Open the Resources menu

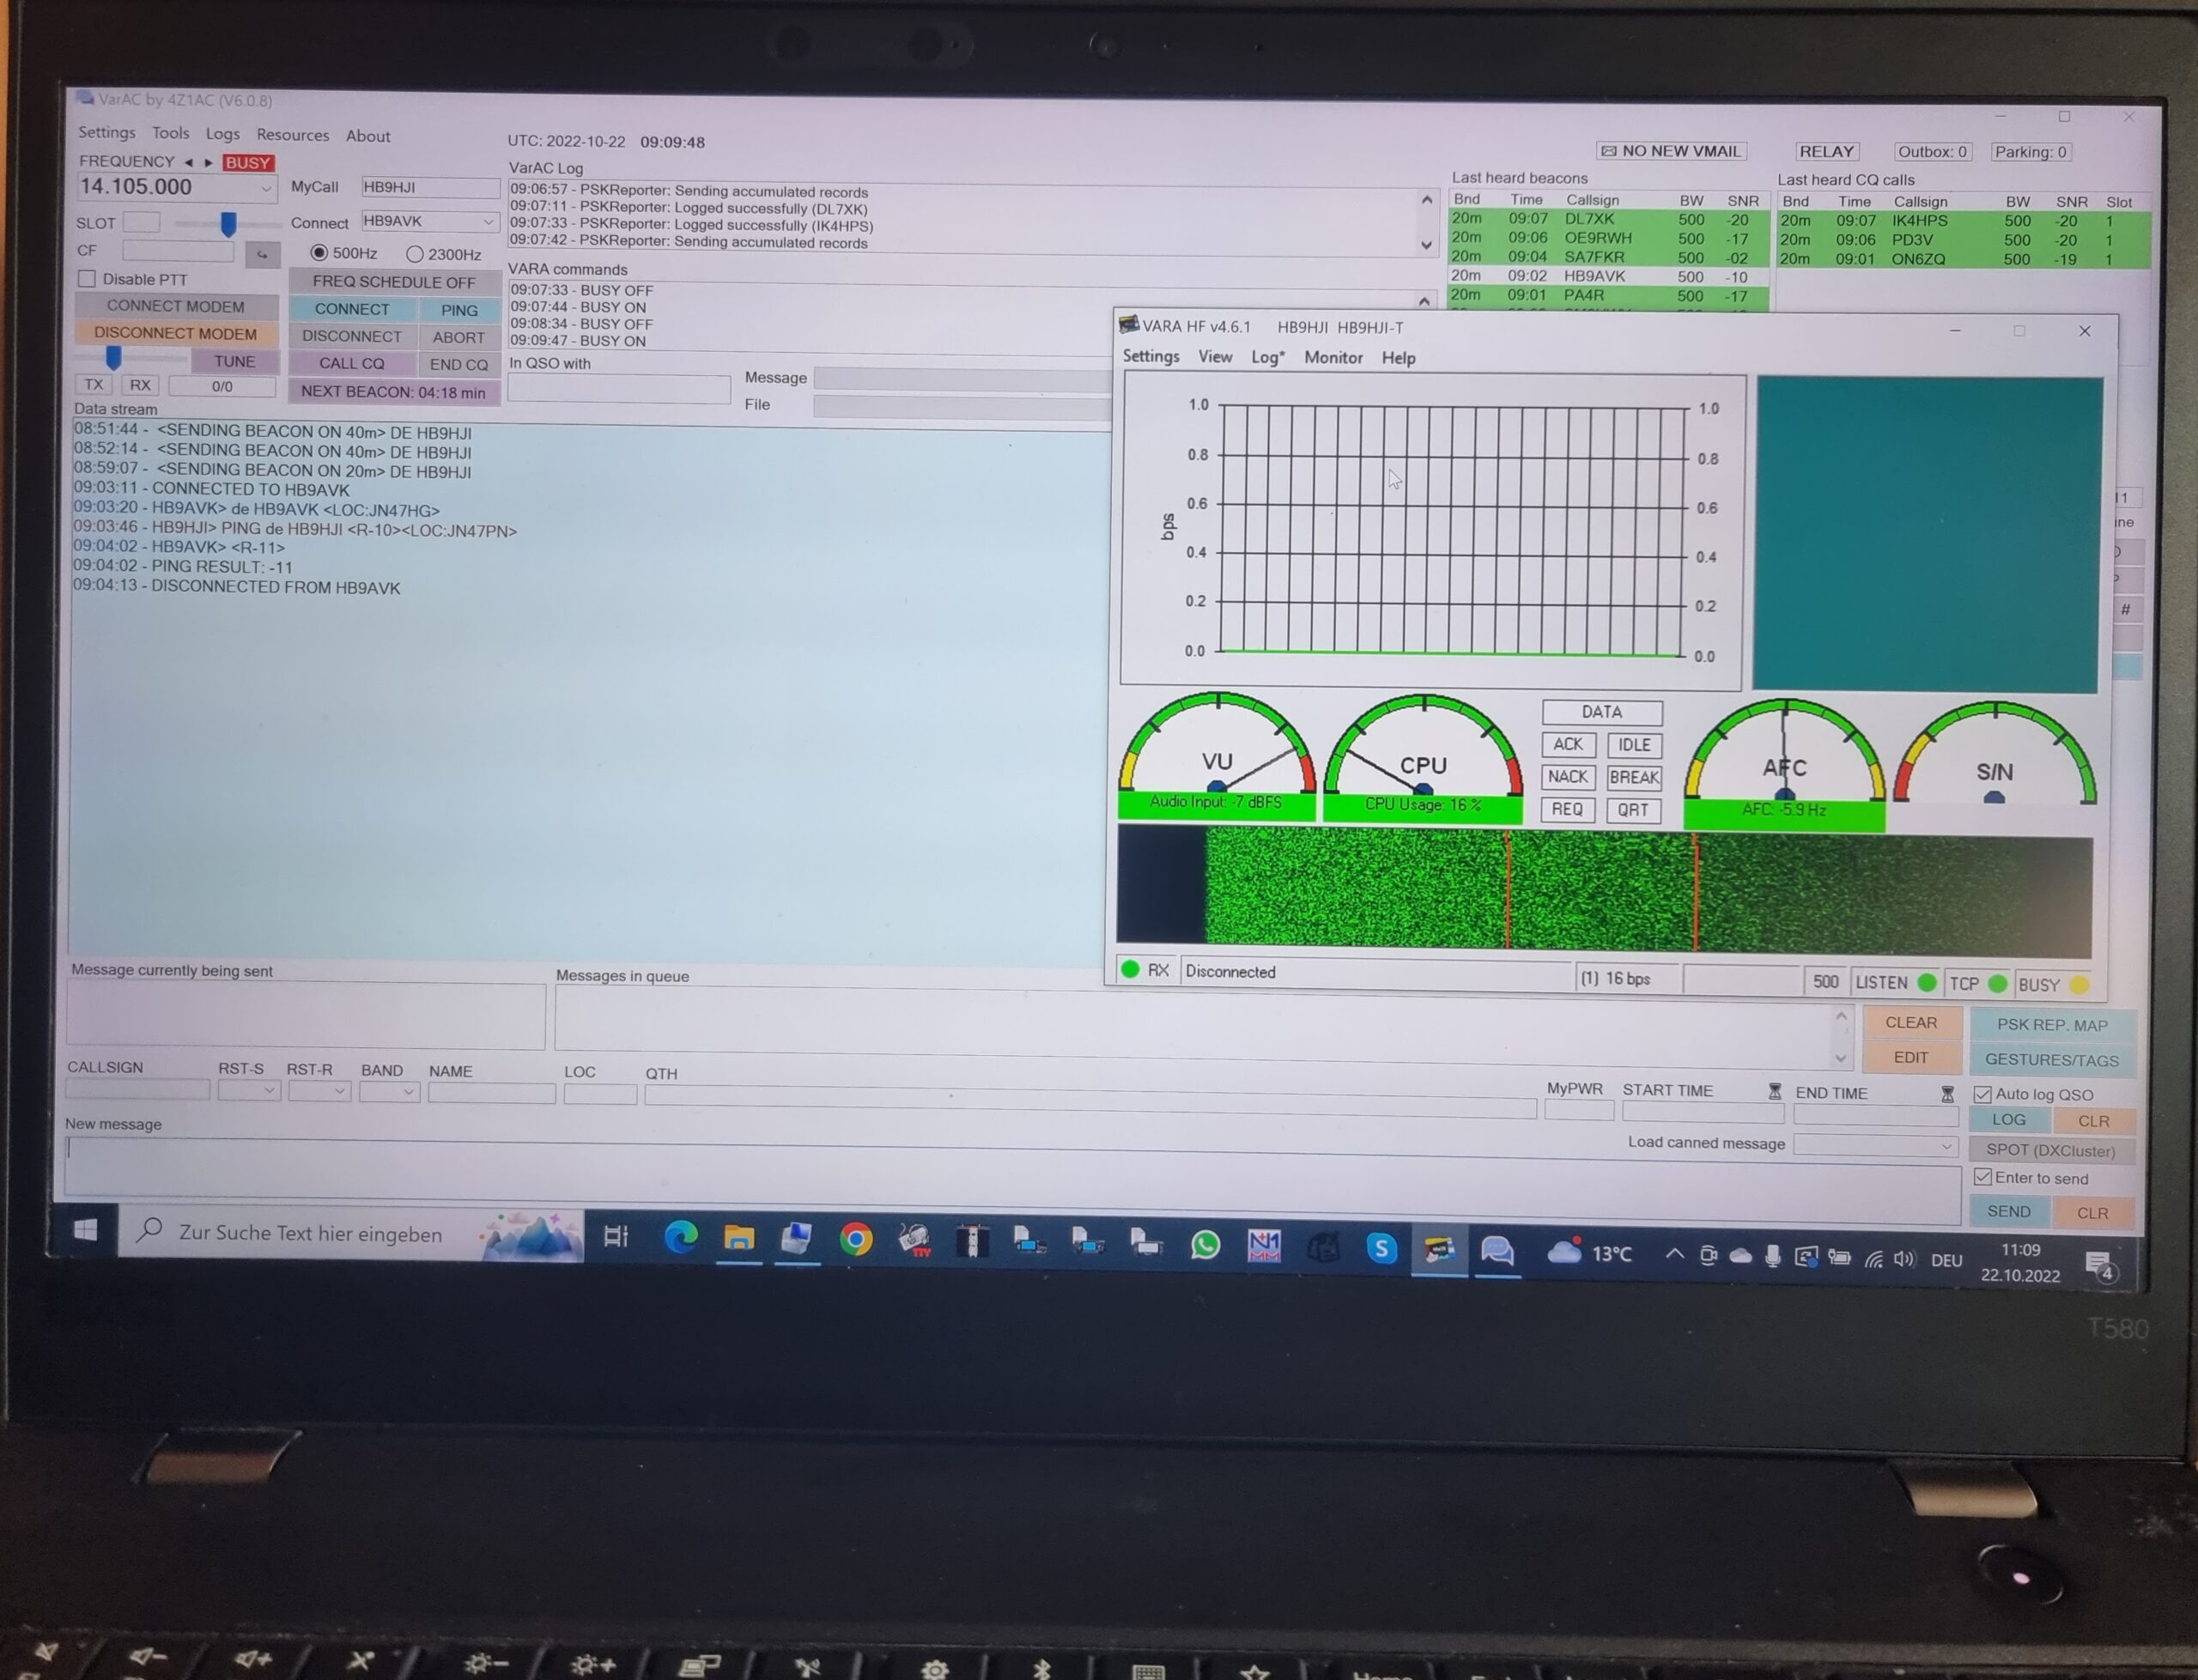tap(292, 135)
